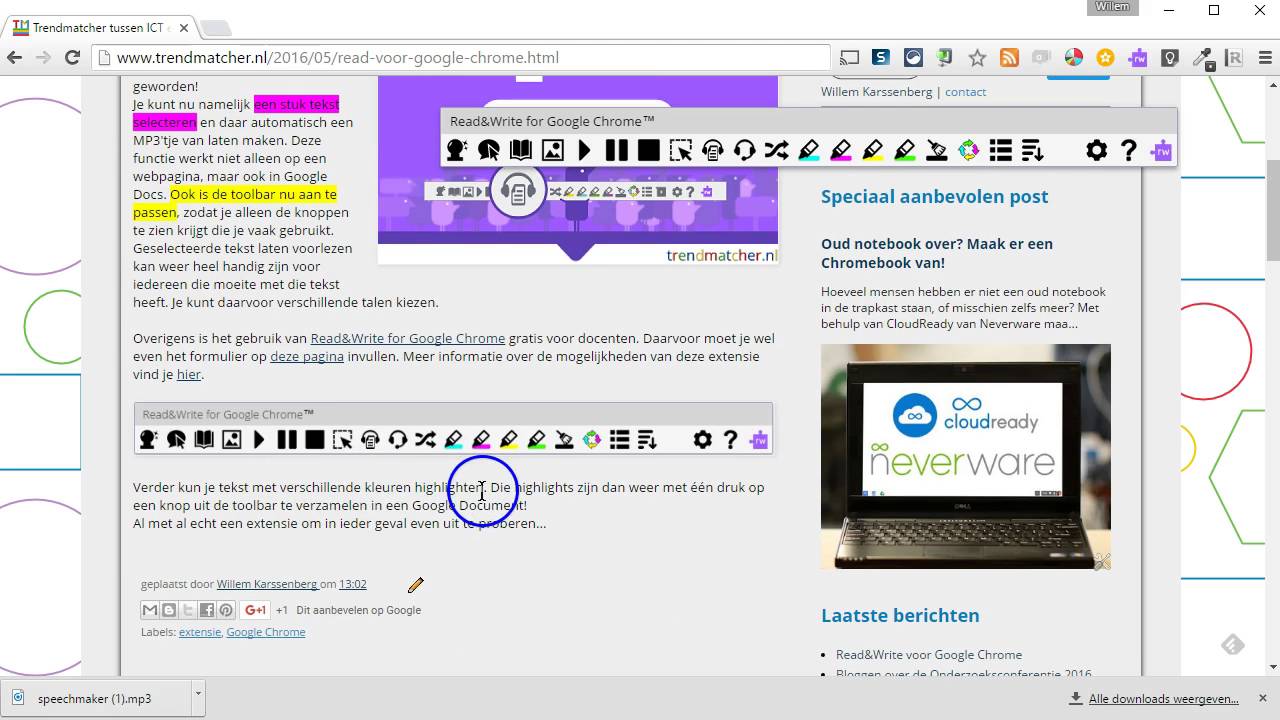Viewport: 1280px width, 720px height.
Task: Click the Pause button in floating Read&Write toolbar
Action: pyautogui.click(x=616, y=151)
